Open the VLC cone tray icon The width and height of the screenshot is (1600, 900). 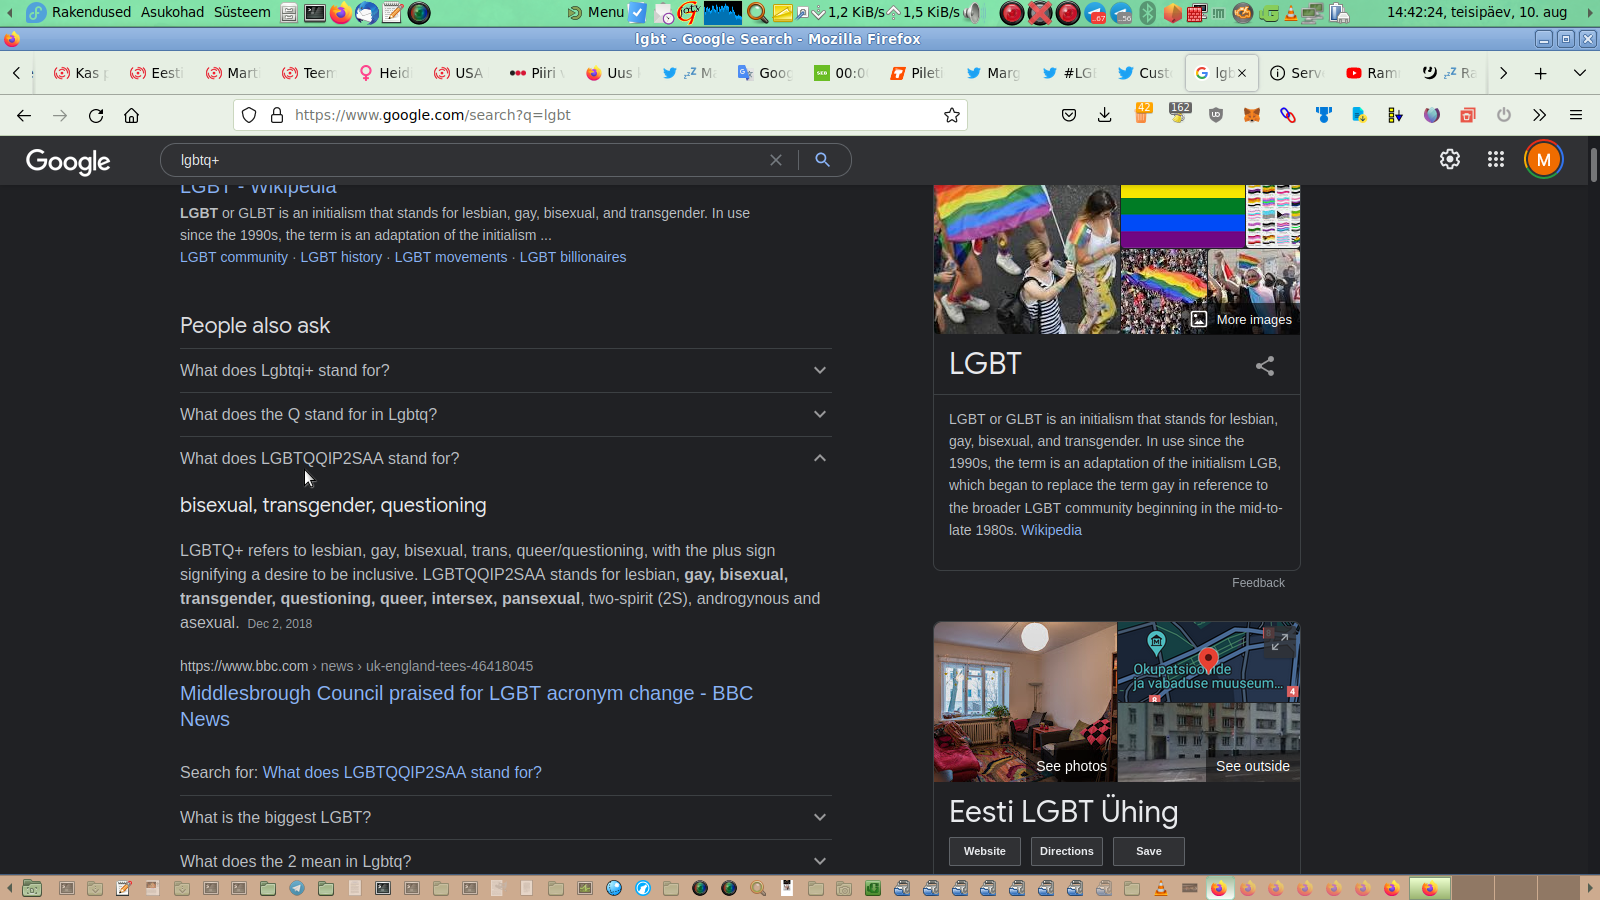pyautogui.click(x=1291, y=12)
